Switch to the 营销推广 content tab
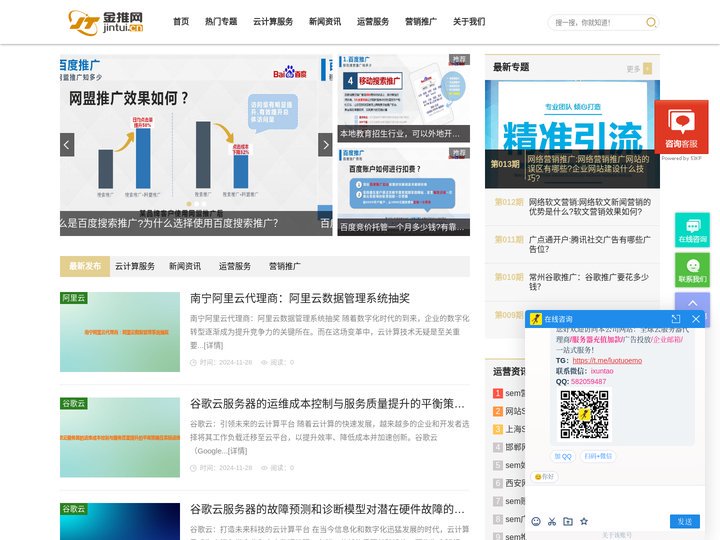Image resolution: width=720 pixels, height=540 pixels. click(x=285, y=266)
